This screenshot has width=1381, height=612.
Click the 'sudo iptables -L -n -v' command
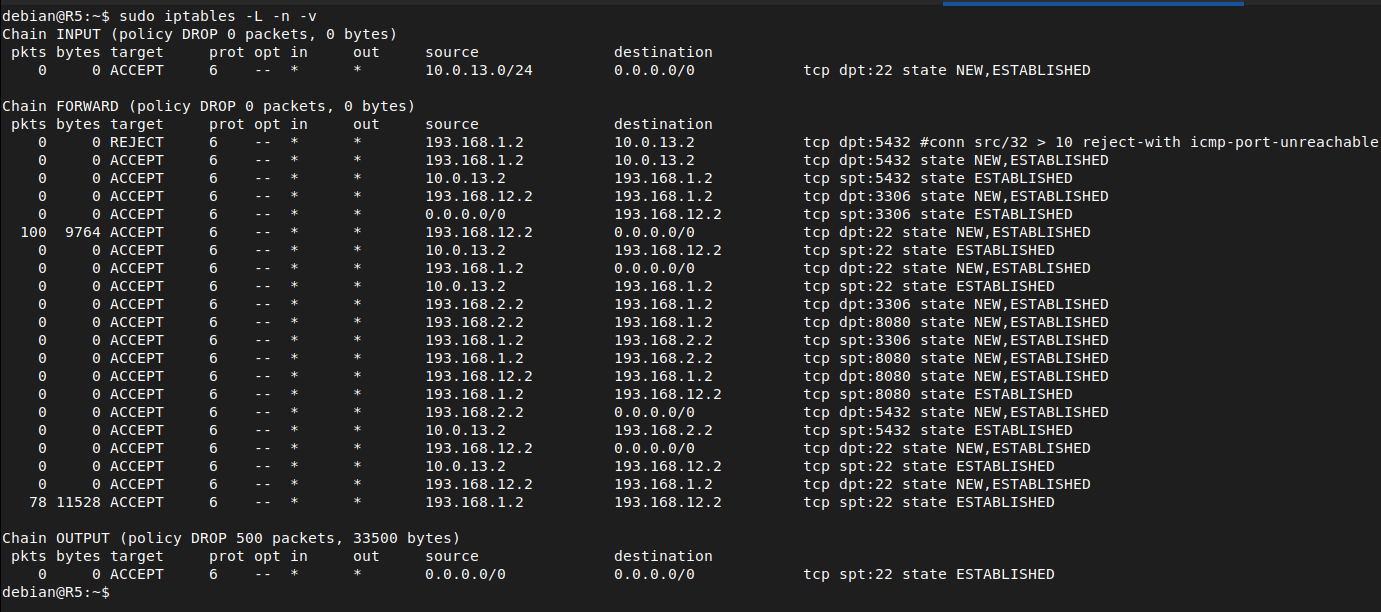218,16
